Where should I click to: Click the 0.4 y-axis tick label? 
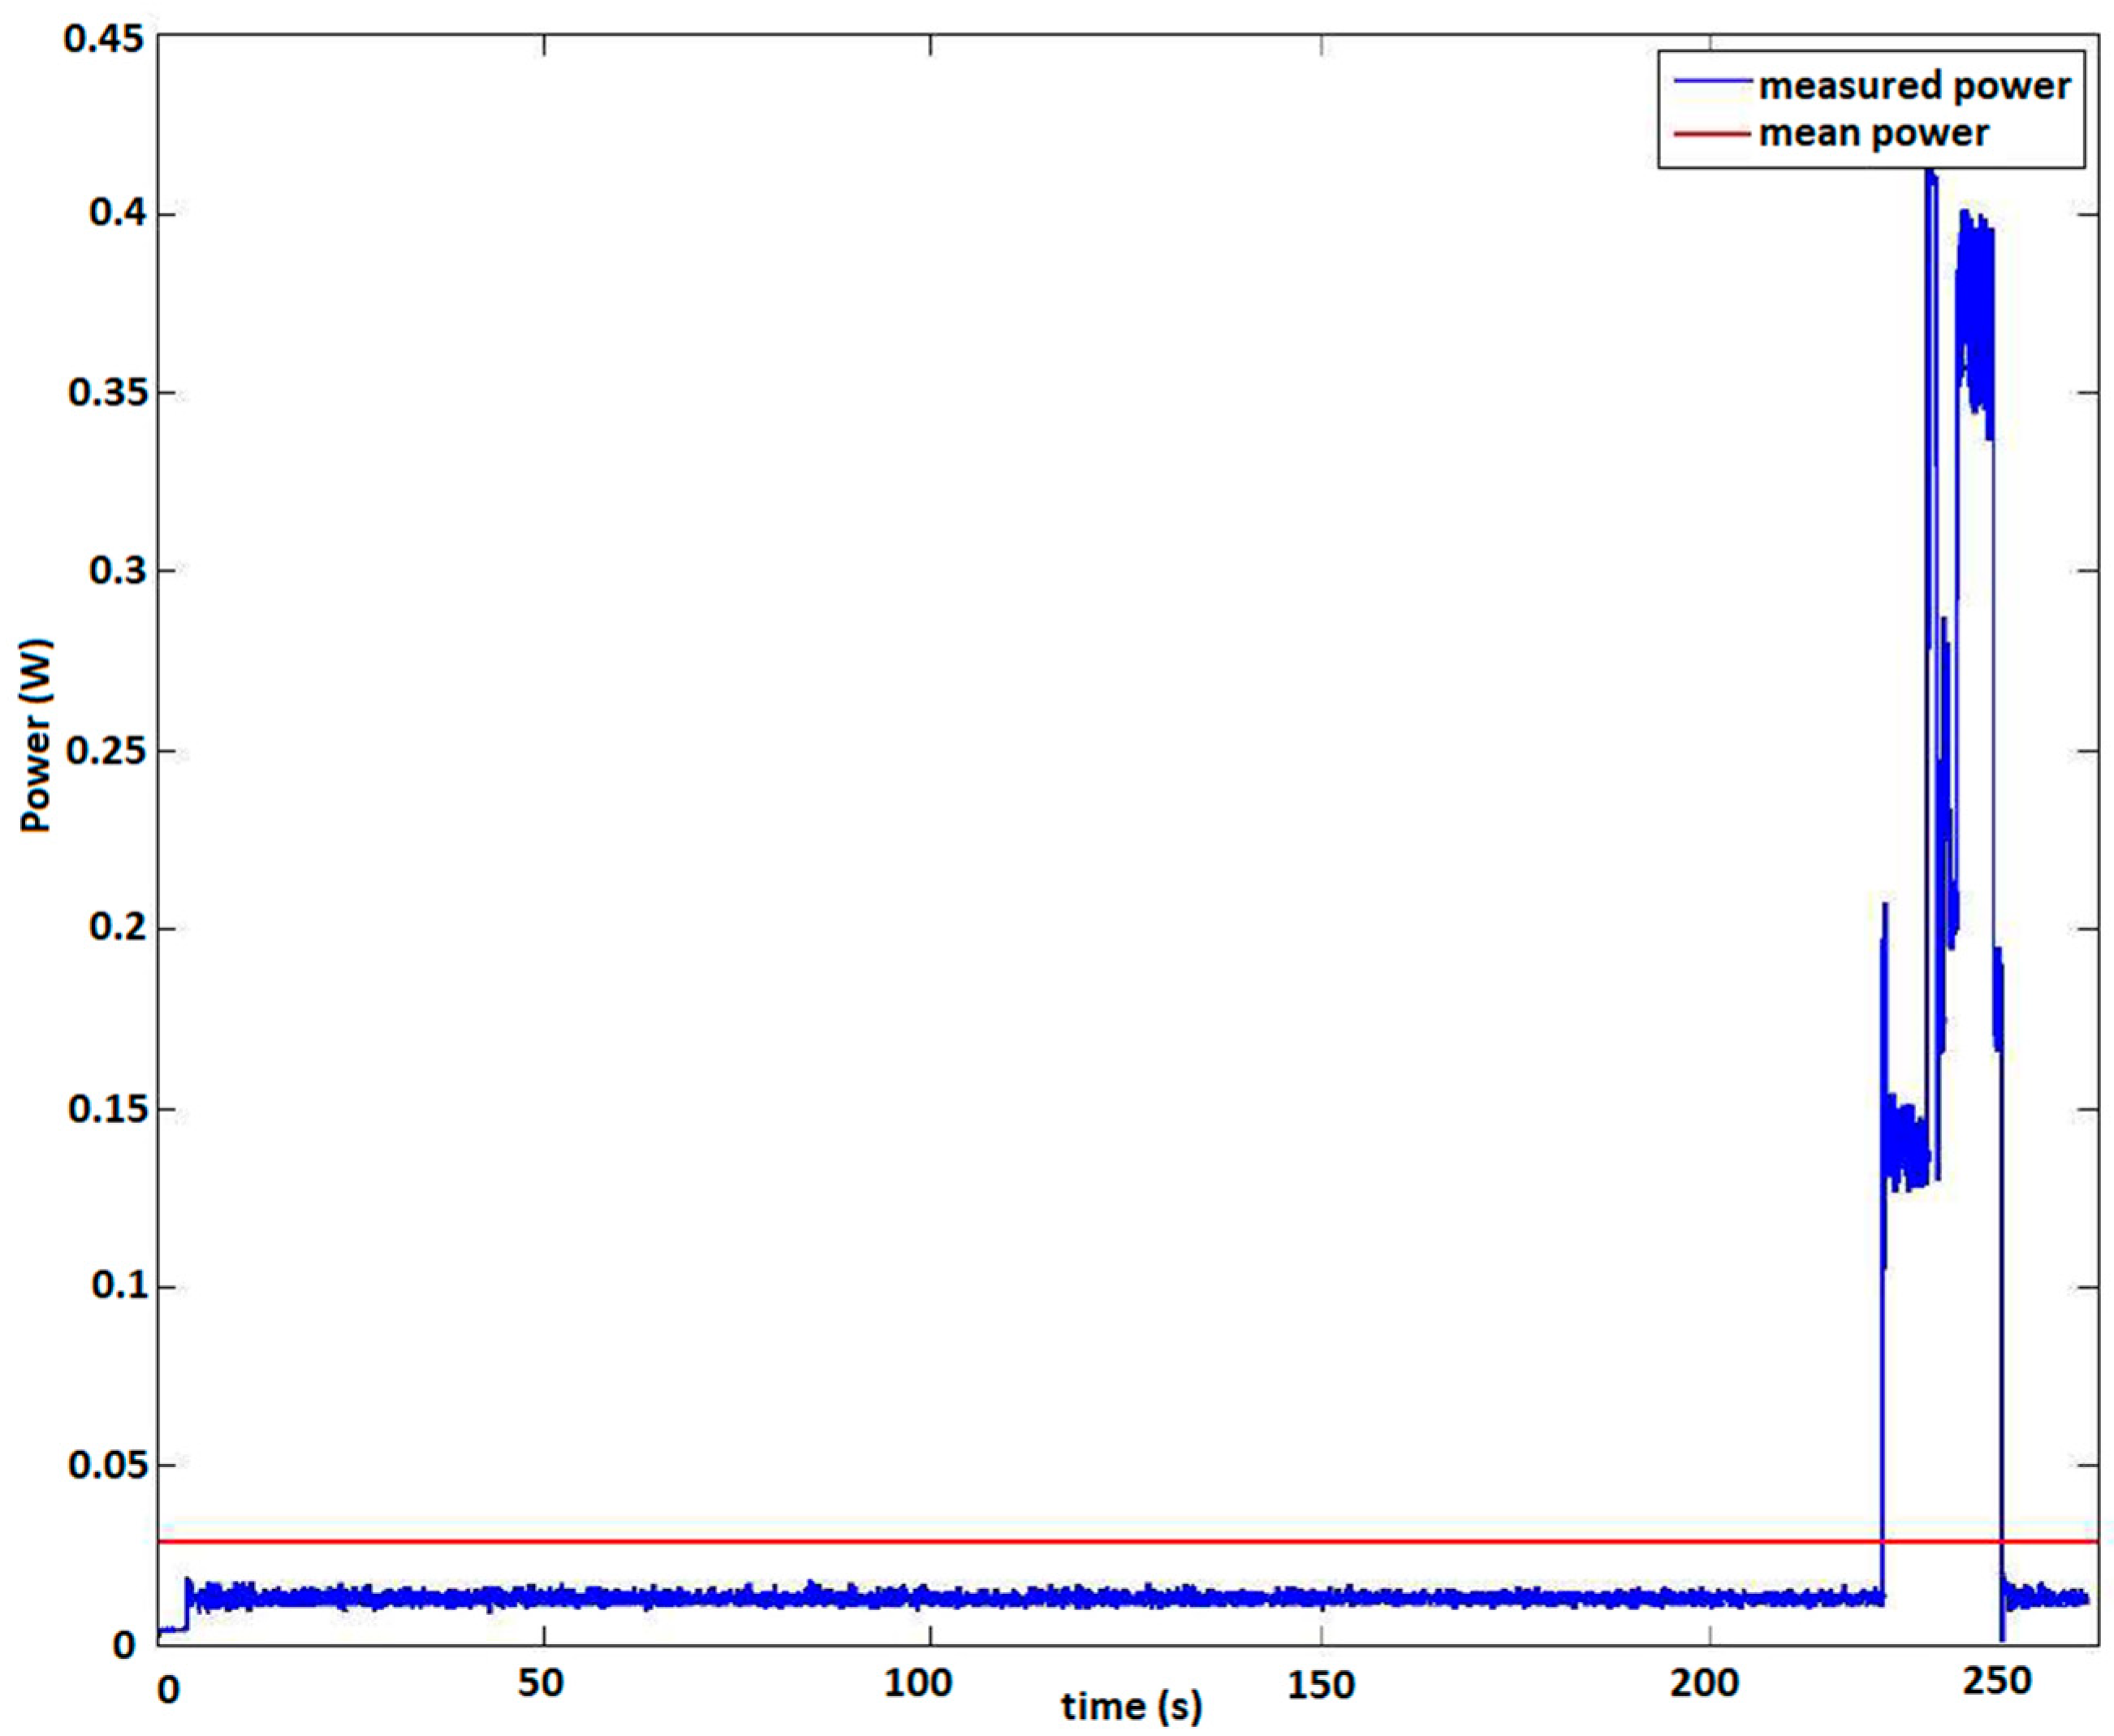pos(117,213)
